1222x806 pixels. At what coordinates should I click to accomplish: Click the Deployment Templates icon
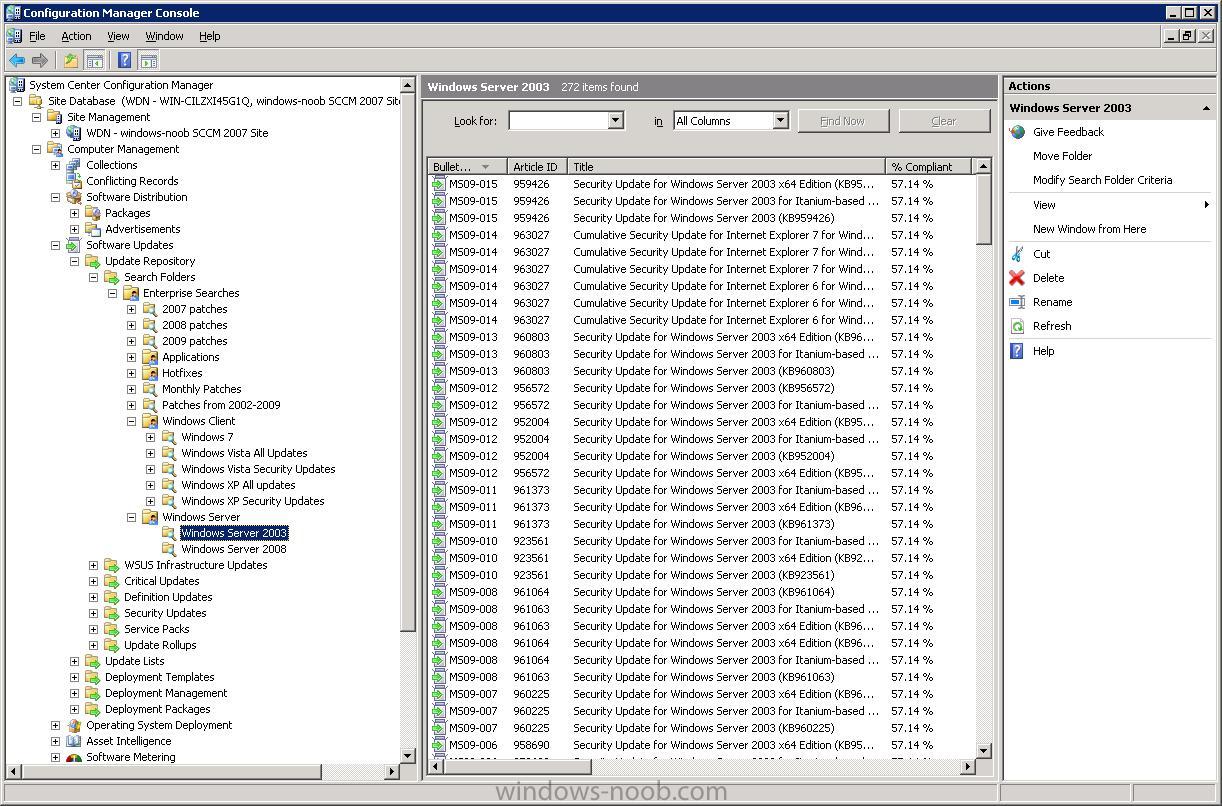coord(93,677)
